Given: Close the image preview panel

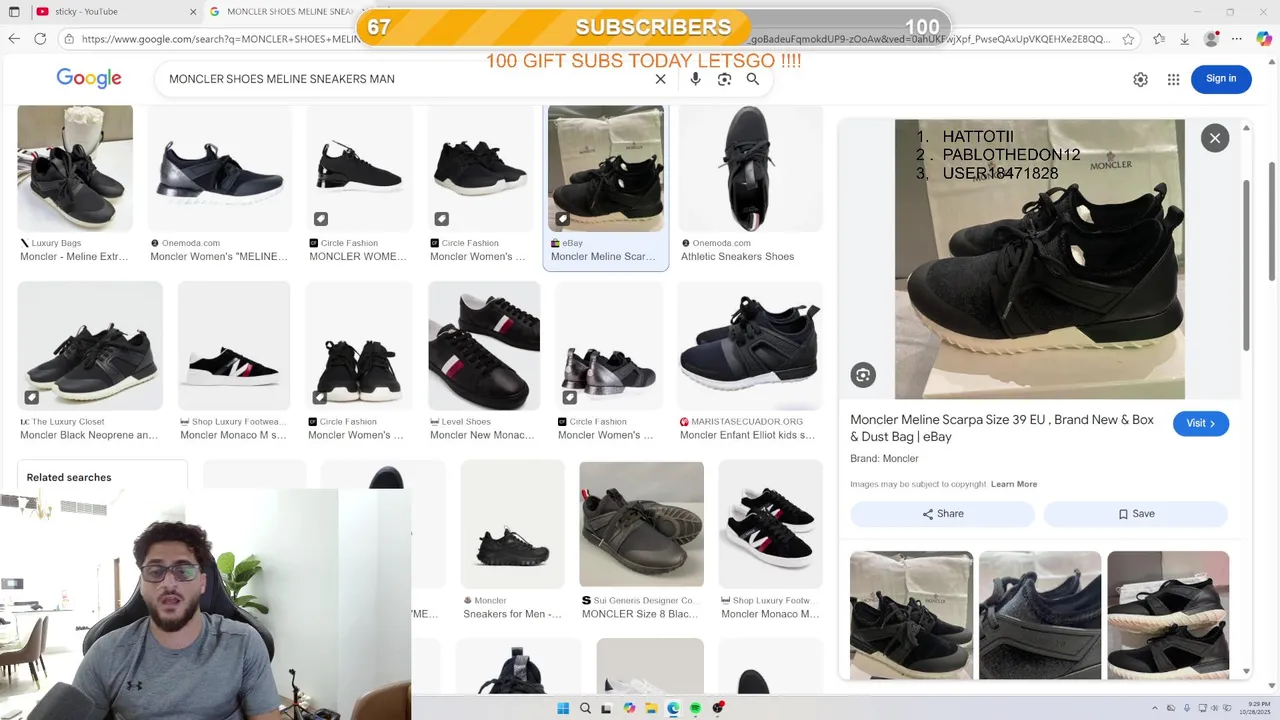Looking at the screenshot, I should (x=1215, y=138).
